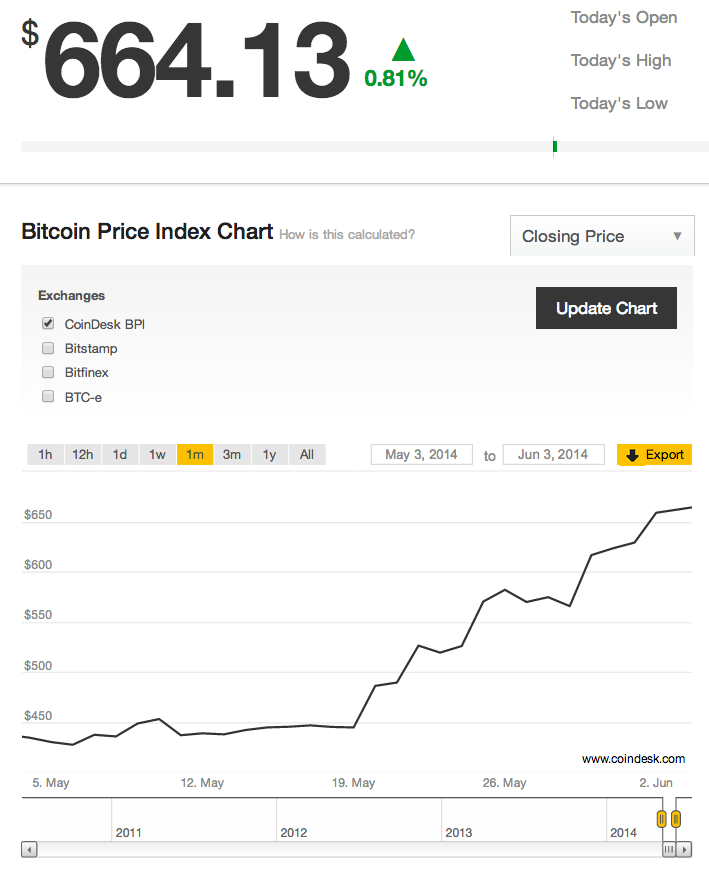Click the Jun 3, 2014 end date field
Viewport: 709px width, 869px height.
point(553,455)
